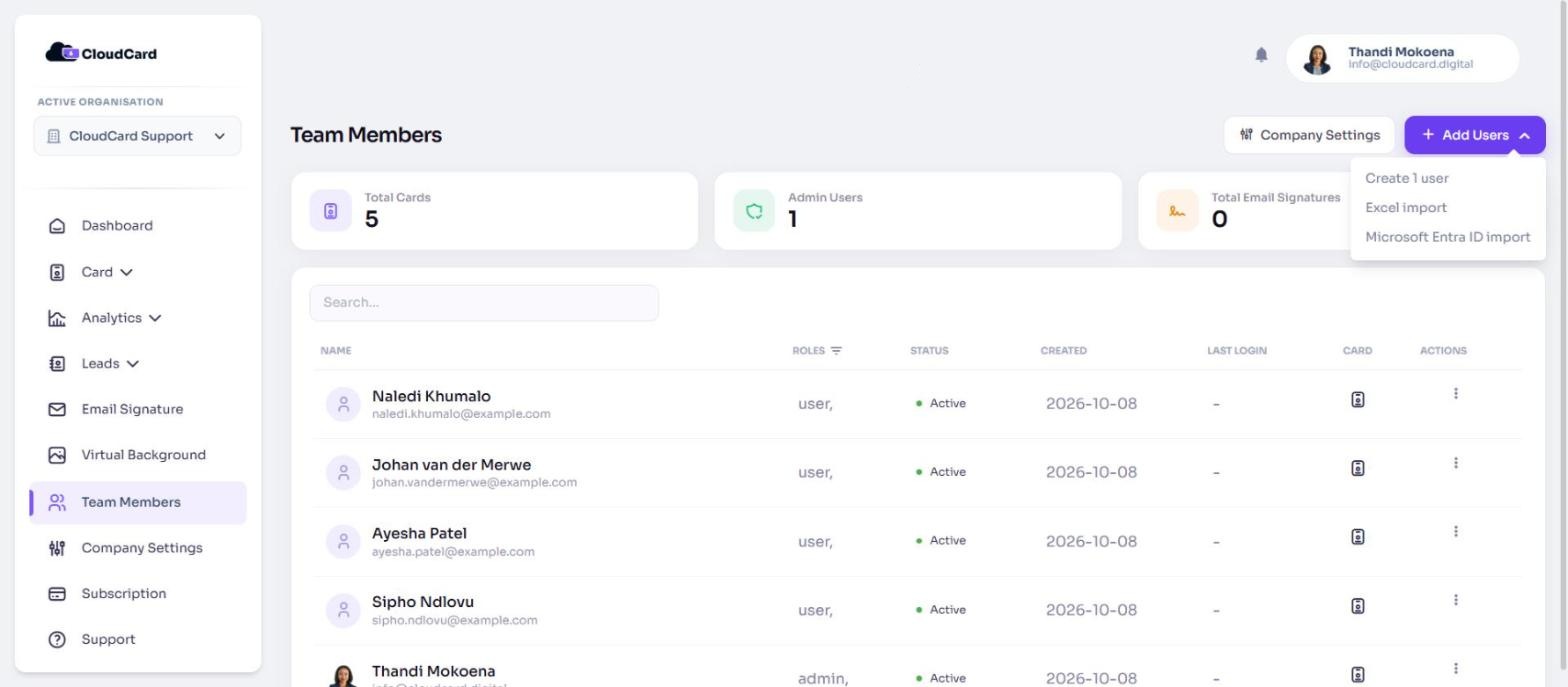Click the admin role text for Thandi Mokoena

point(823,679)
